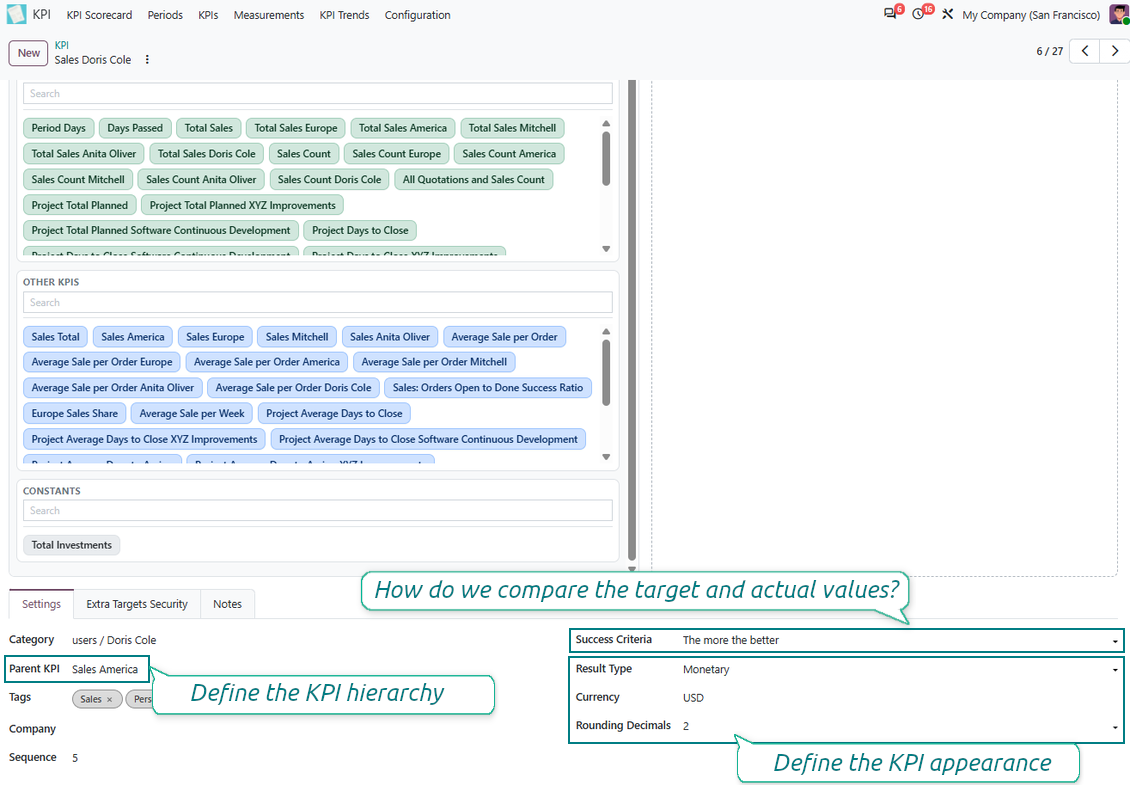Image resolution: width=1130 pixels, height=785 pixels.
Task: Open the Parent KPI field
Action: [x=105, y=670]
